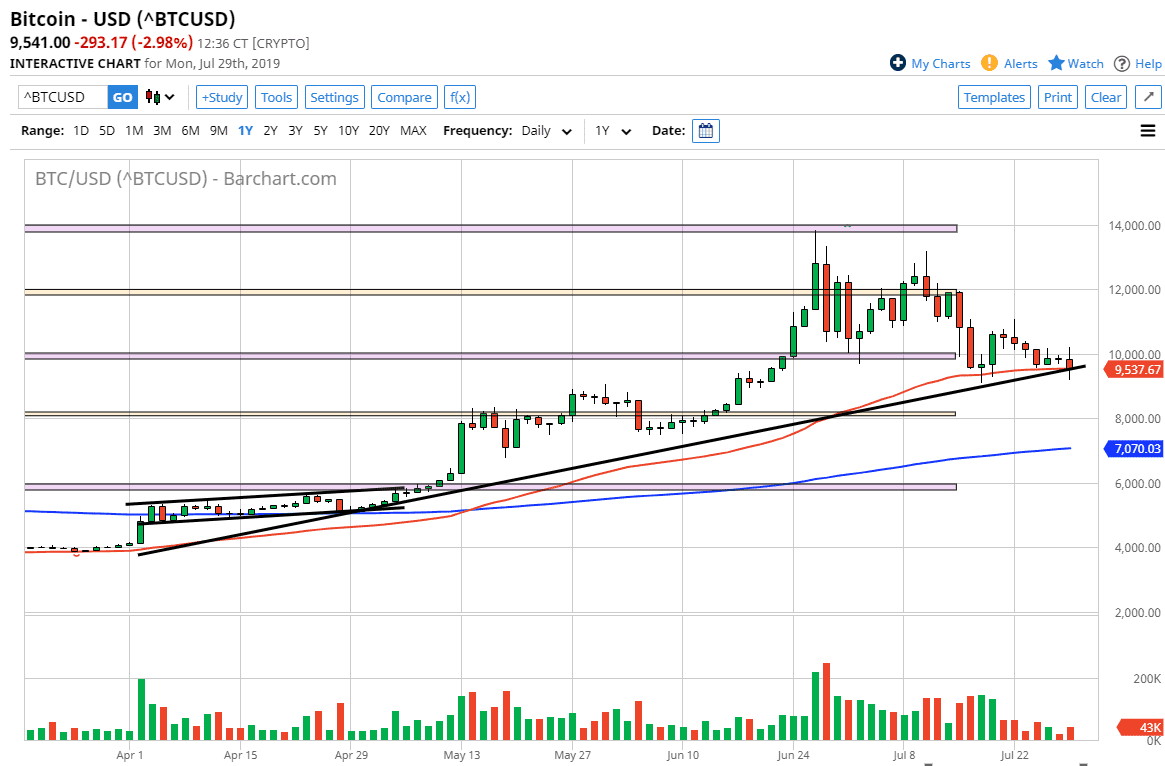The image size is (1165, 766).
Task: Switch the range to MAX
Action: (412, 130)
